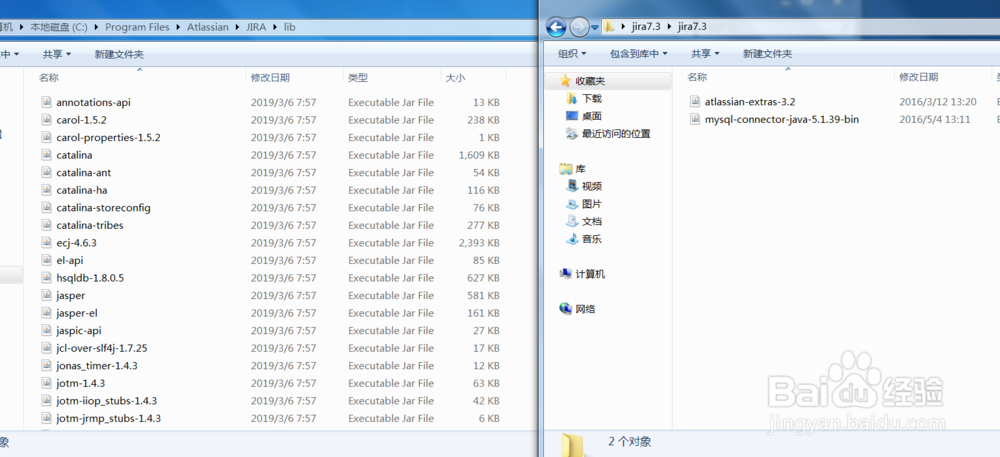Image resolution: width=1000 pixels, height=457 pixels.
Task: Select jcl-over-slf4j-1.7.25 file name
Action: tap(102, 348)
